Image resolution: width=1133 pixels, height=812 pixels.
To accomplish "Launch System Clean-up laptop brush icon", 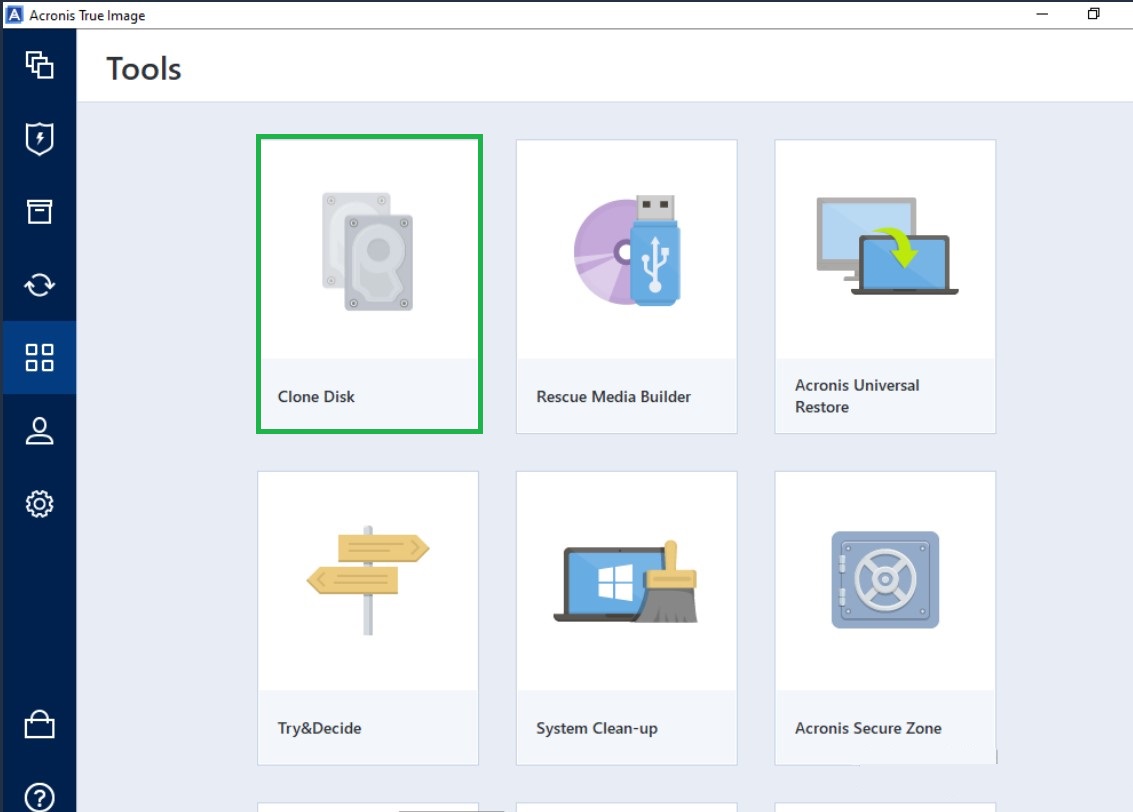I will click(626, 584).
